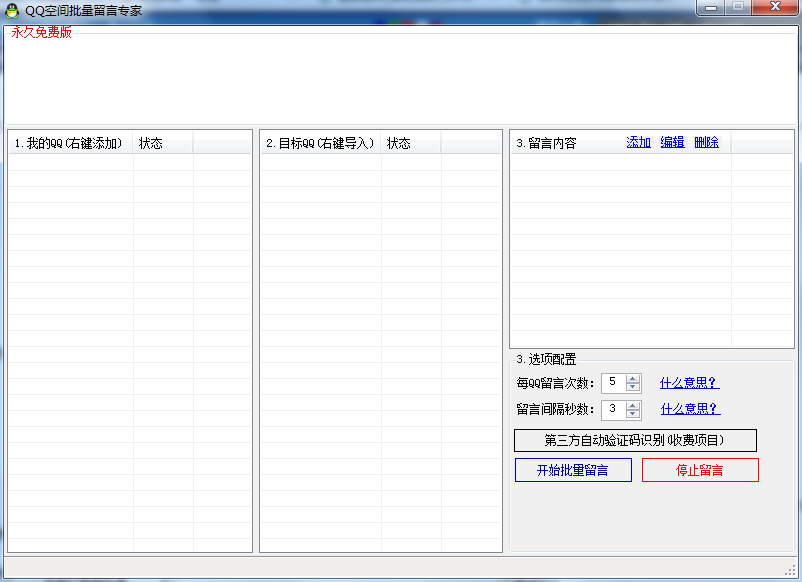Click the 第三方自动验证码识别(收费项目) button

pos(635,440)
